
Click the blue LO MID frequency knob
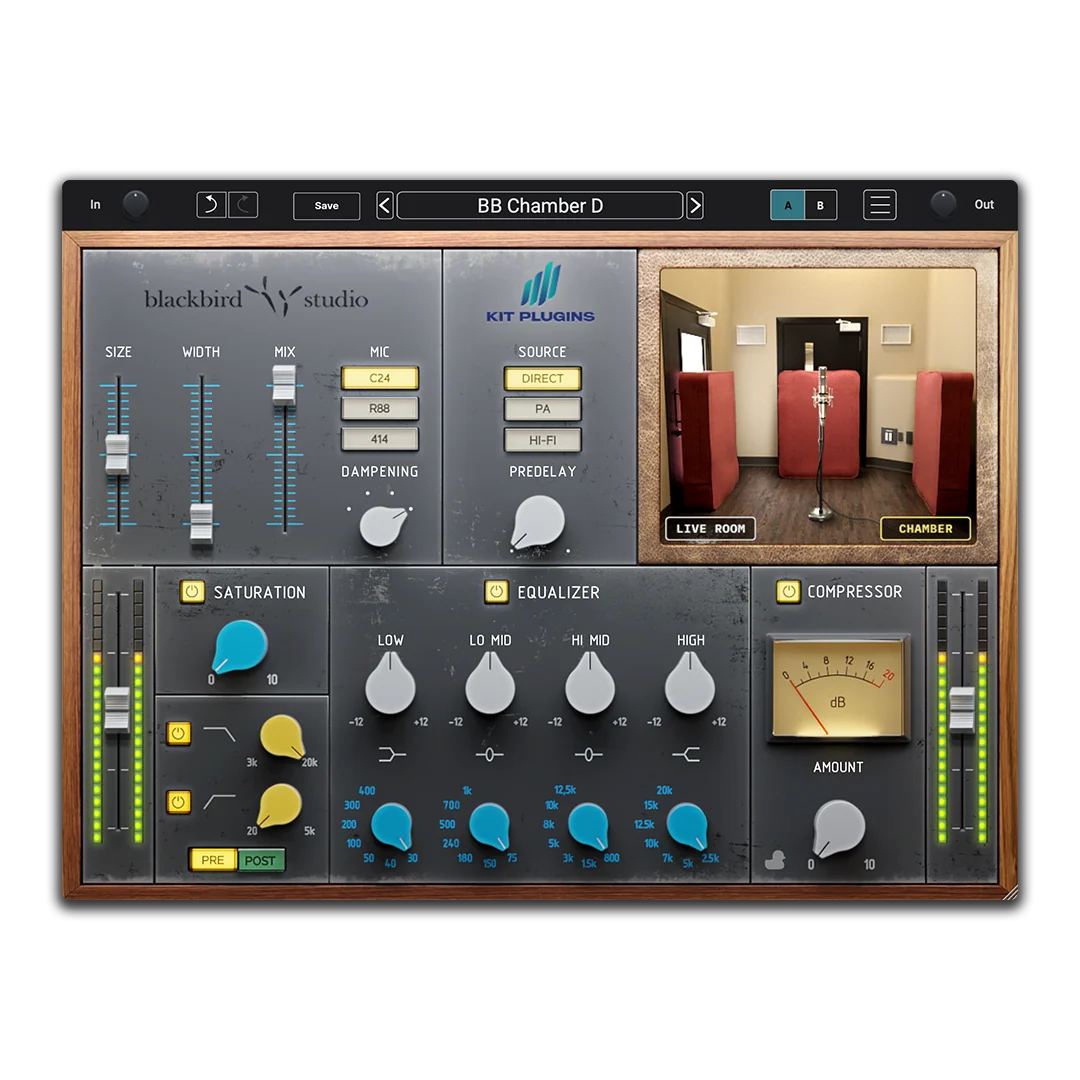point(490,825)
